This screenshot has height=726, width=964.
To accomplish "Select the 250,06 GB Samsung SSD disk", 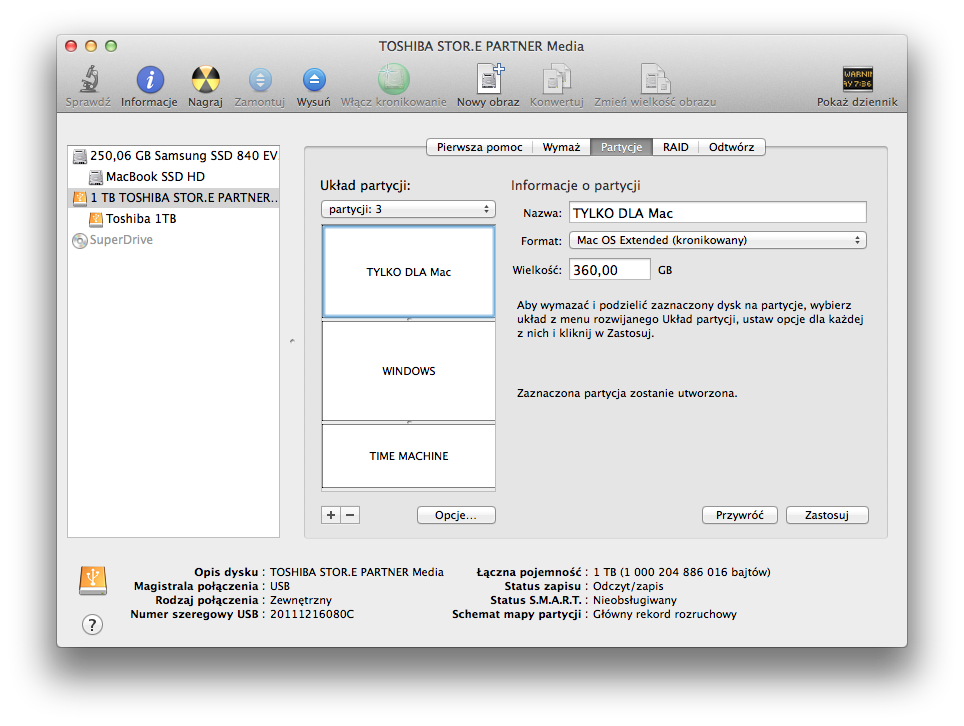I will coord(174,156).
